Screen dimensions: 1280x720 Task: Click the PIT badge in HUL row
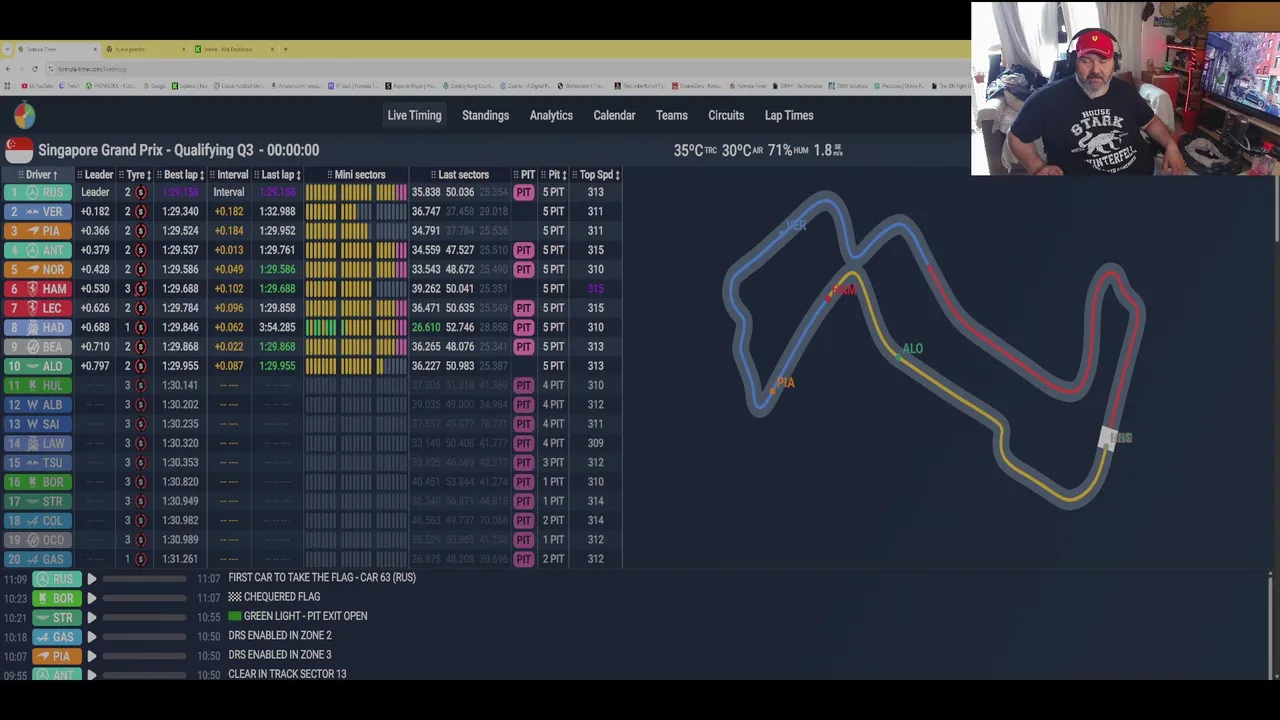click(524, 385)
